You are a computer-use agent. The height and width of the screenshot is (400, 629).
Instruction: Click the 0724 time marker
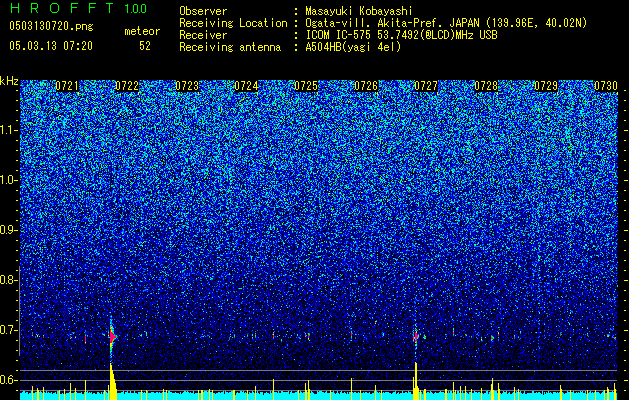pos(246,86)
